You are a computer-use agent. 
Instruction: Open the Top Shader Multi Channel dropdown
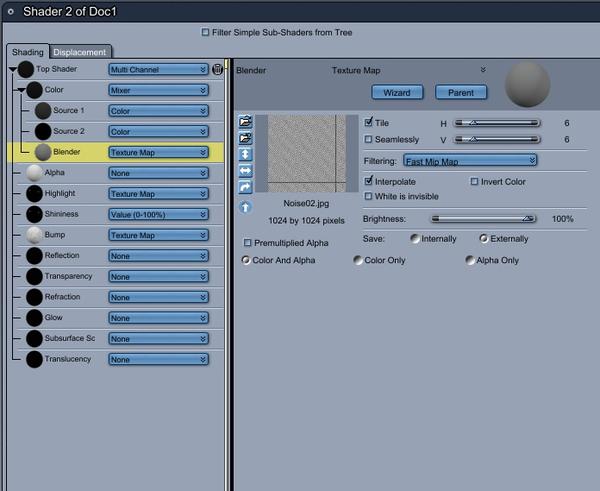[x=158, y=69]
